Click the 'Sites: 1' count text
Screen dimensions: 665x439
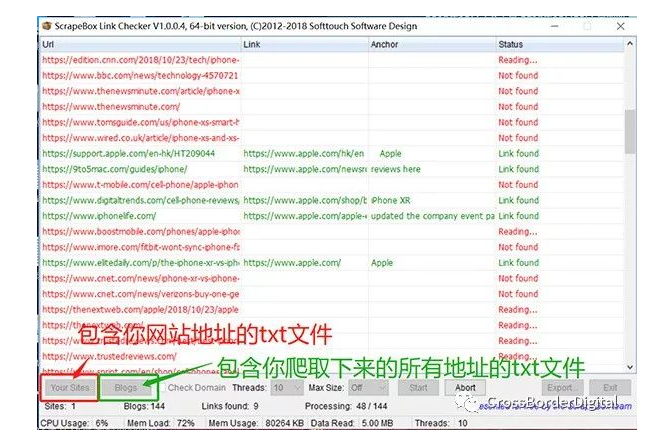point(60,406)
